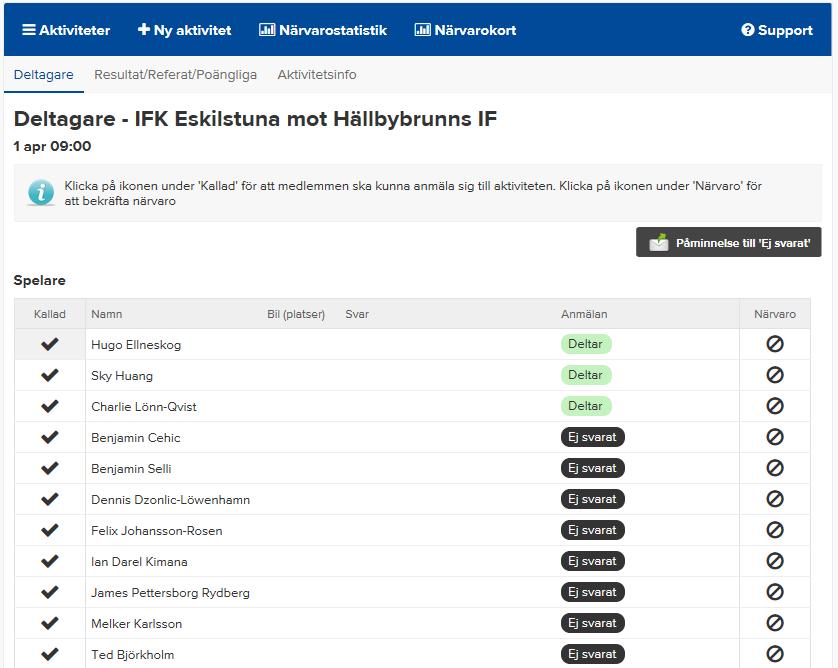
Task: Switch to Resultat/Referat/Poängliga tab
Action: (x=175, y=75)
